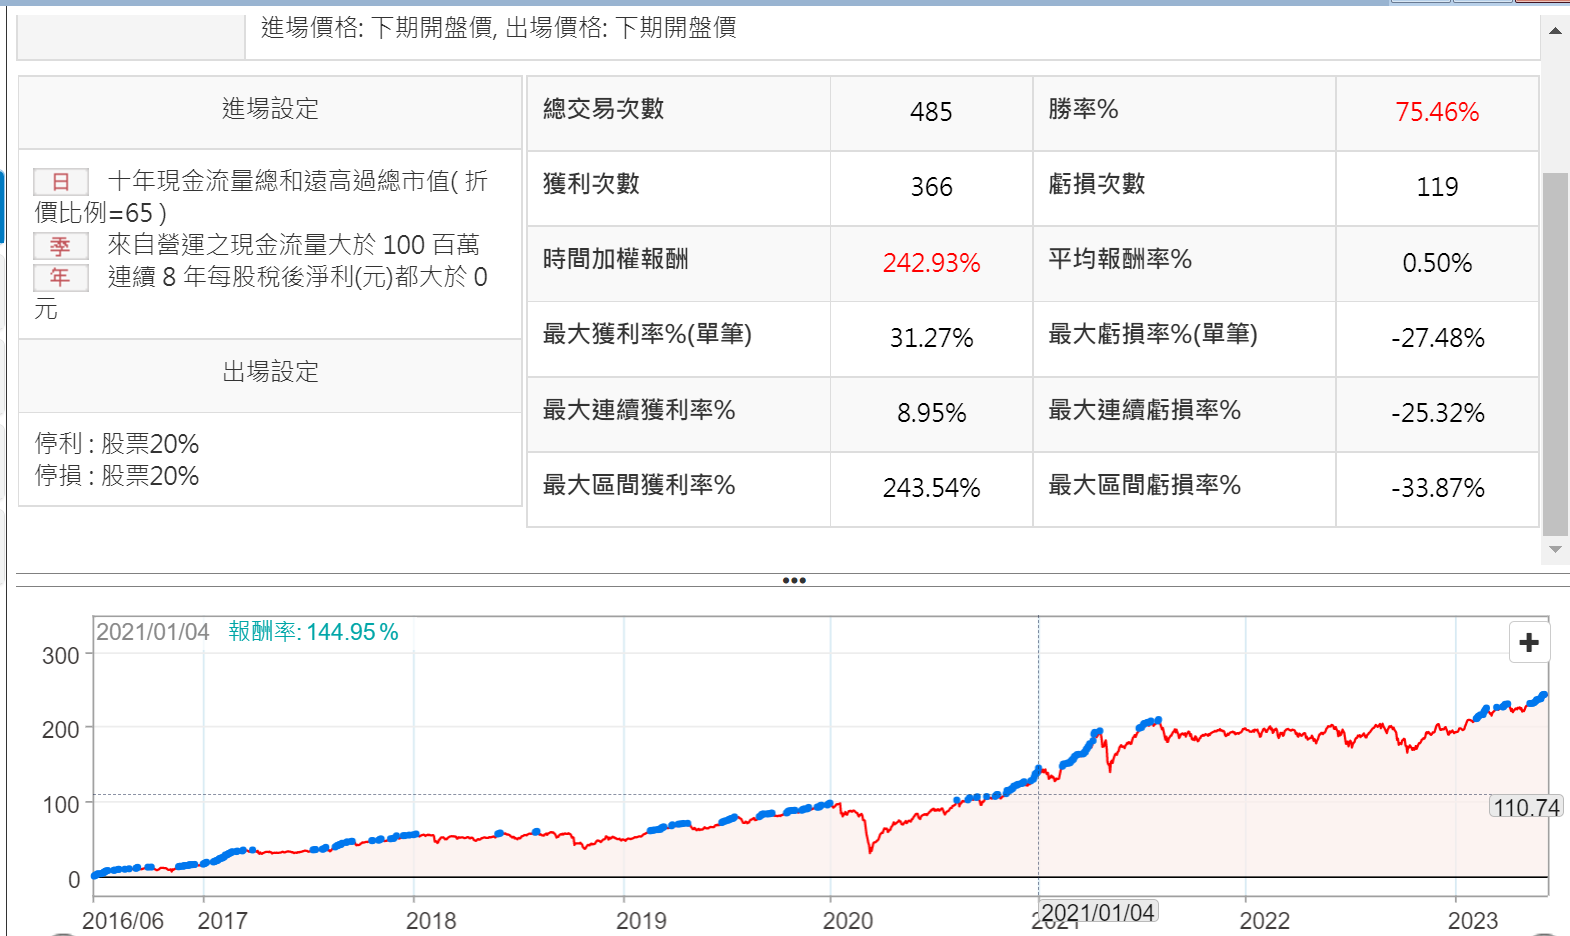This screenshot has height=936, width=1570.
Task: Click the three-dot splitter handle above chart
Action: (x=794, y=580)
